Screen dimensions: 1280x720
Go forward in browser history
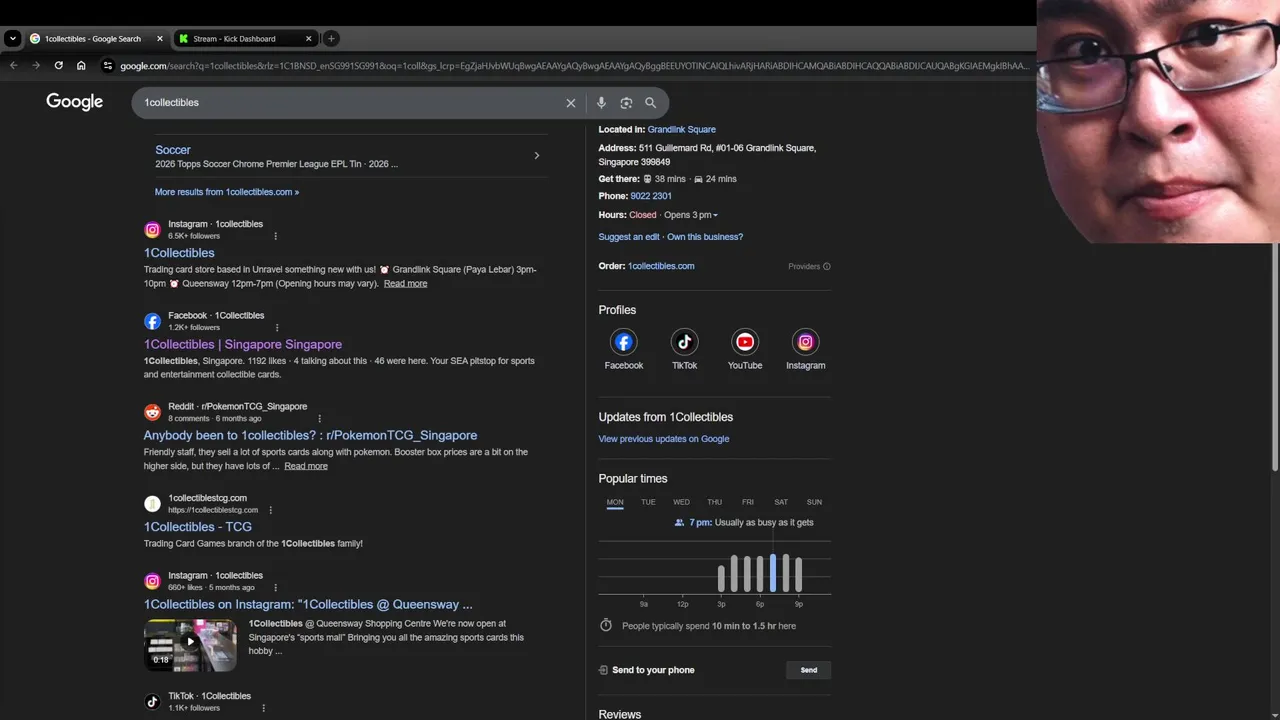tap(36, 66)
